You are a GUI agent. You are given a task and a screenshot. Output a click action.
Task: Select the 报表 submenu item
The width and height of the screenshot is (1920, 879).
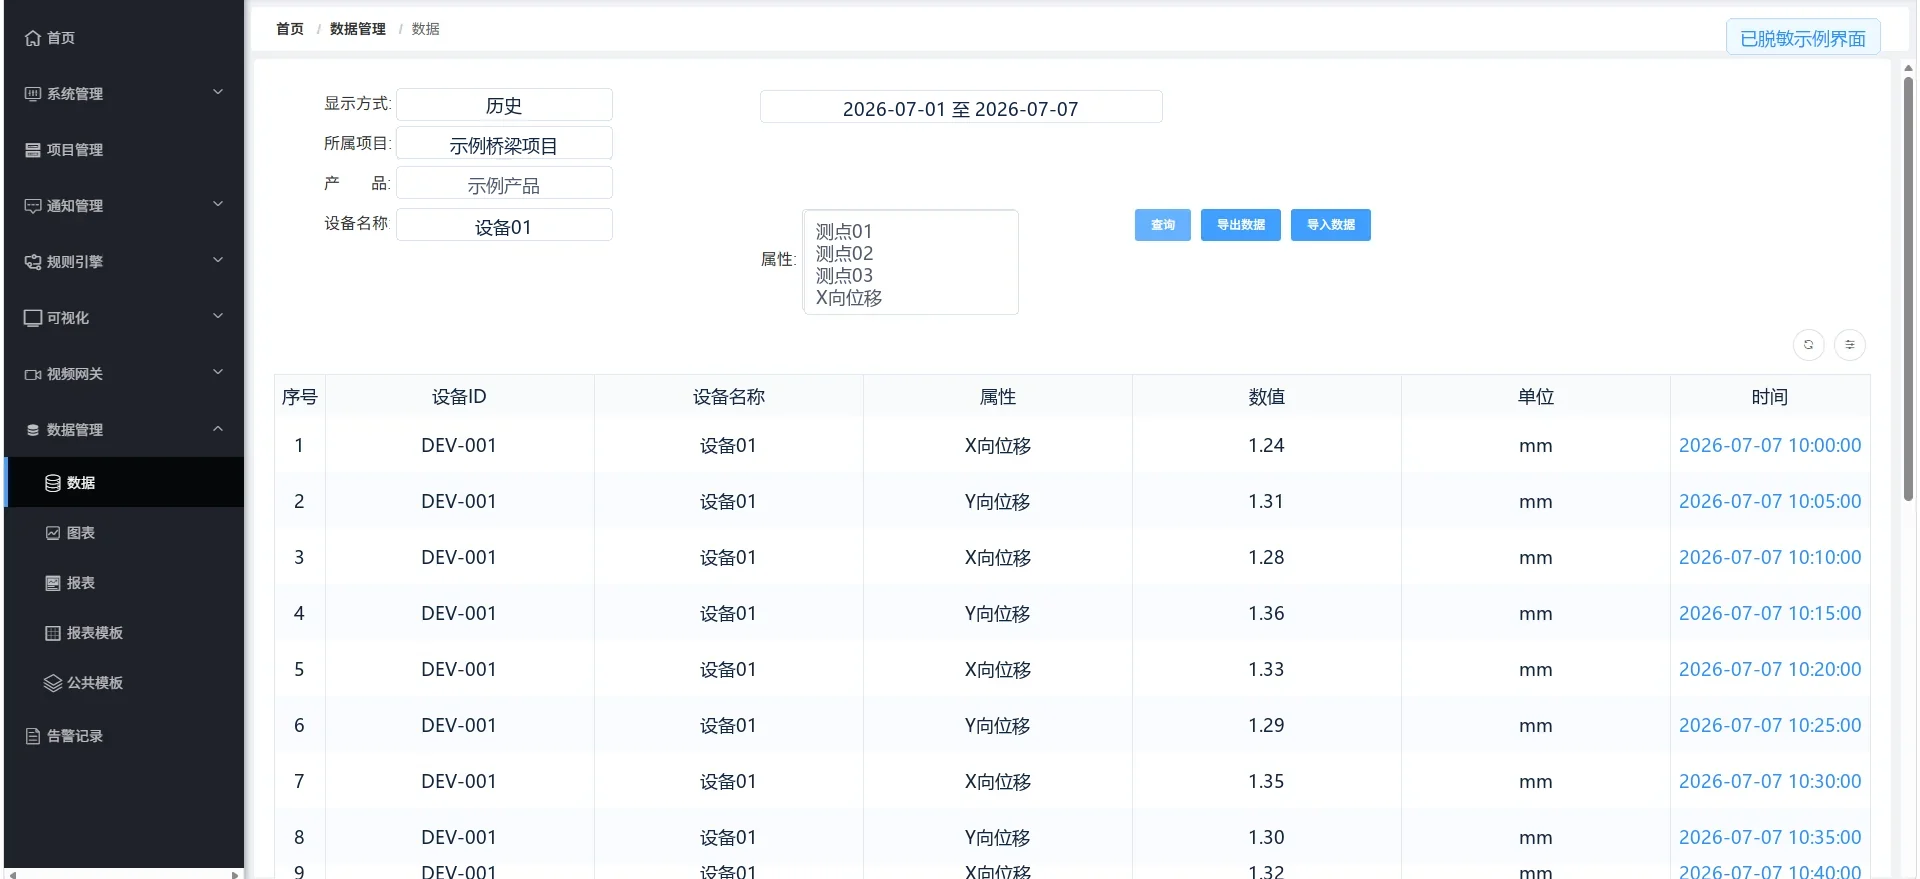coord(124,583)
